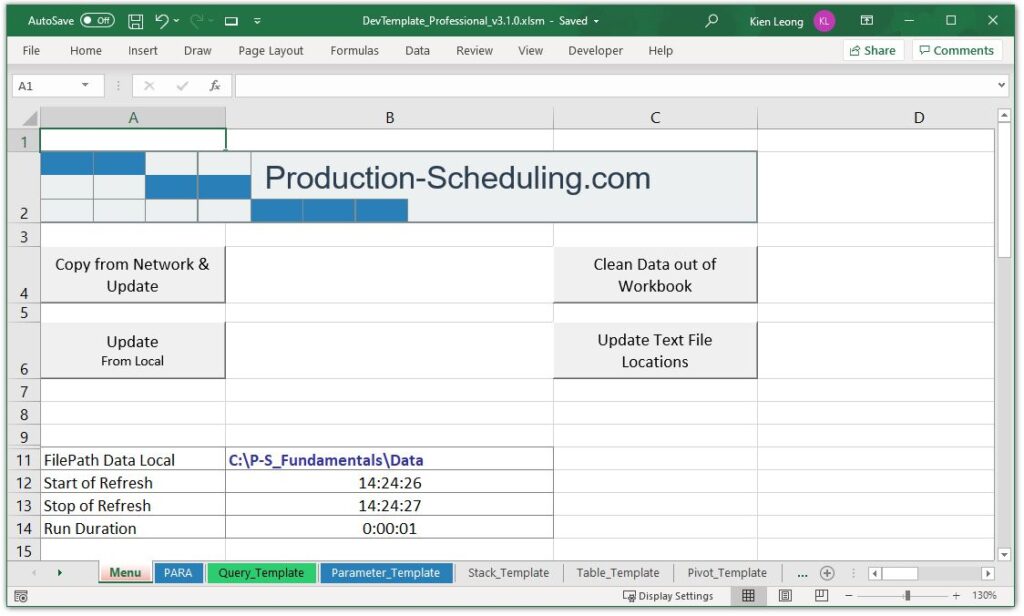The image size is (1024, 616).
Task: Click inside the formula bar input
Action: pyautogui.click(x=614, y=86)
